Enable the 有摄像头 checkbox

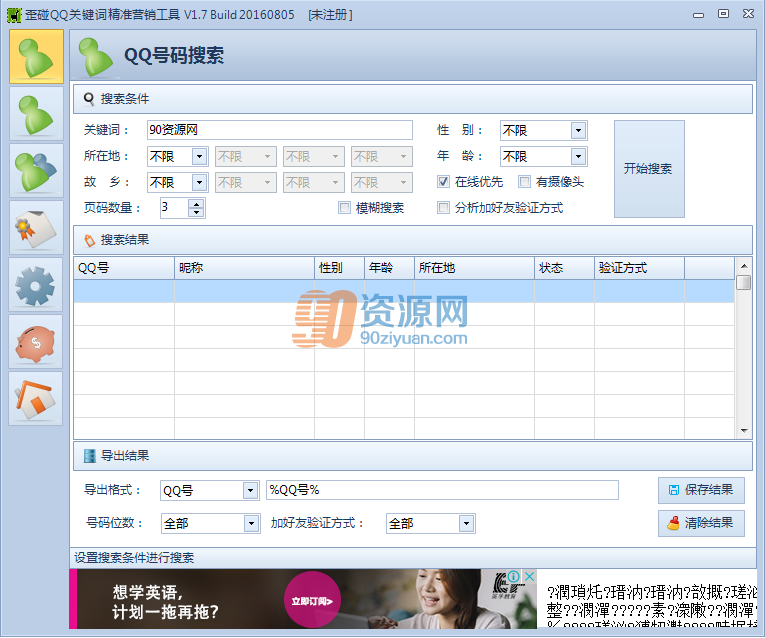click(x=524, y=182)
